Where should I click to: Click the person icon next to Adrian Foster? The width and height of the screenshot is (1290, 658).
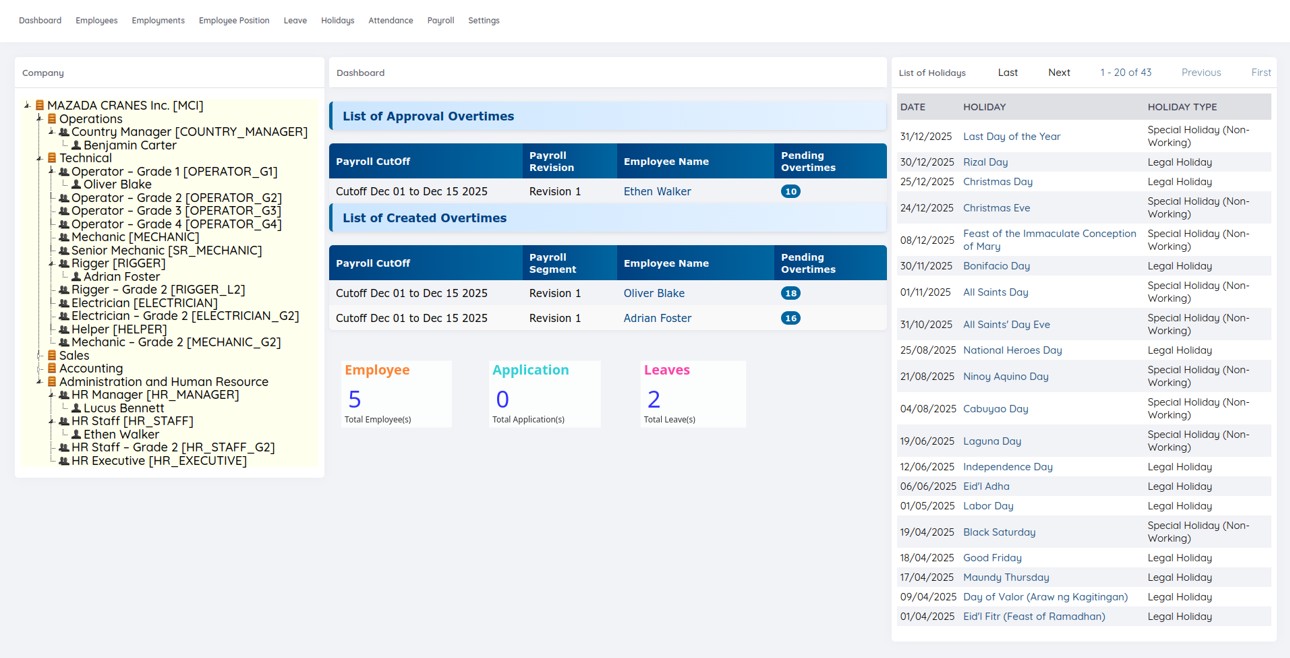pos(76,277)
